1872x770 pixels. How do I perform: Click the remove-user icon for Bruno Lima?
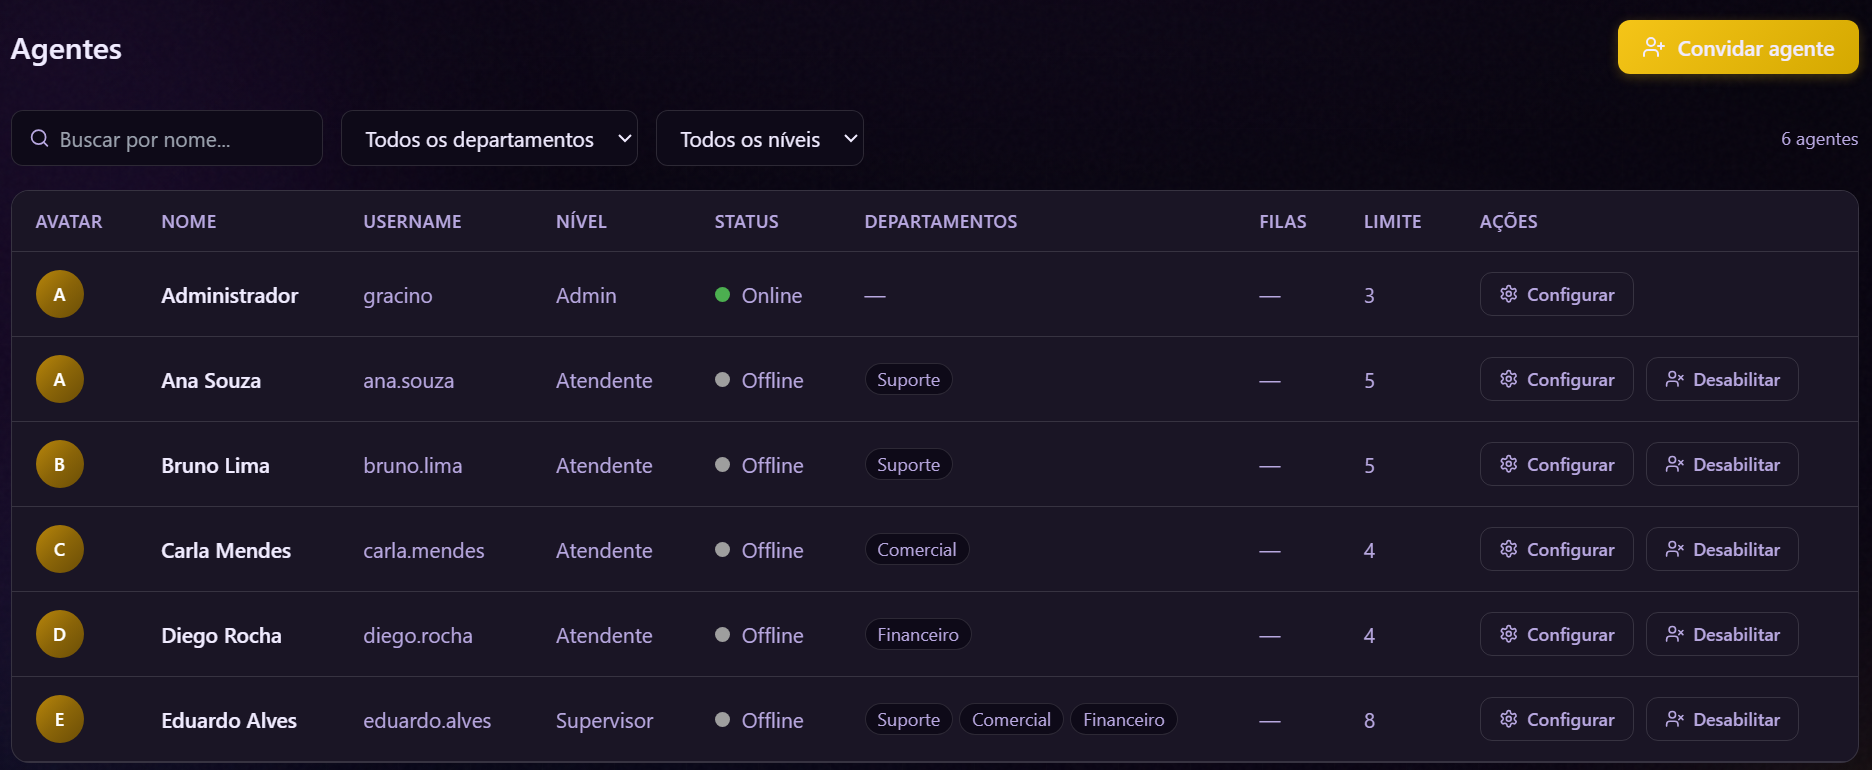coord(1675,465)
